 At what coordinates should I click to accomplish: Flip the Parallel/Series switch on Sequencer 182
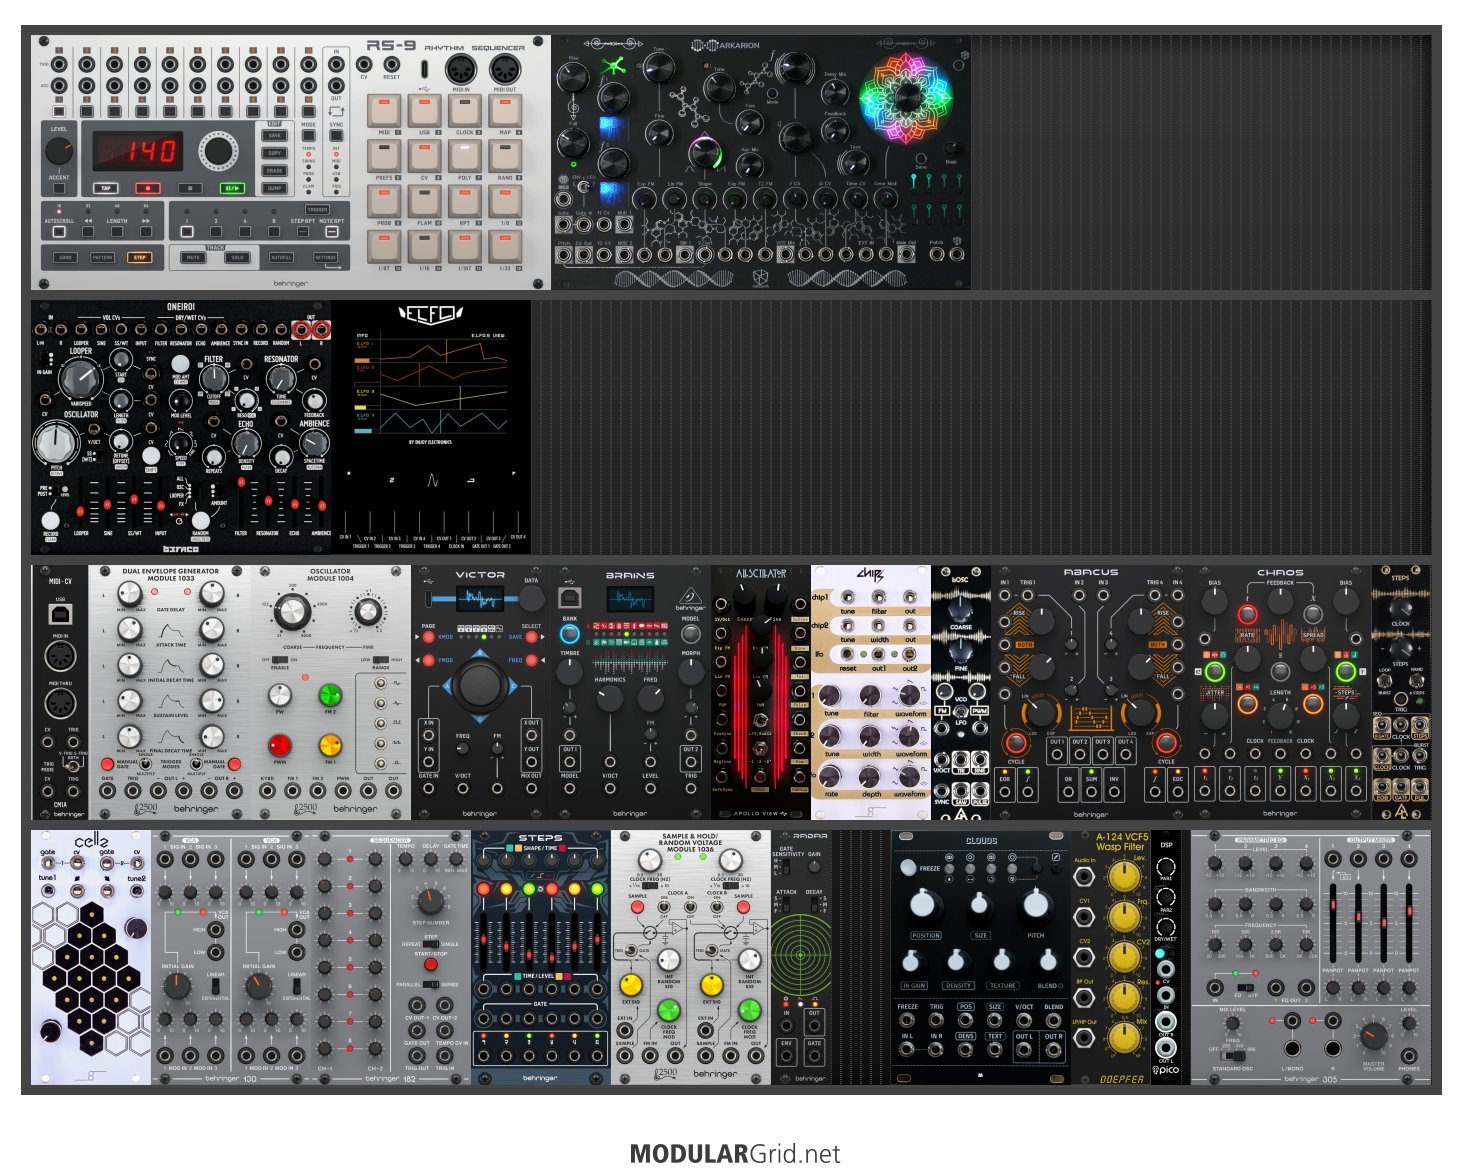coord(431,985)
